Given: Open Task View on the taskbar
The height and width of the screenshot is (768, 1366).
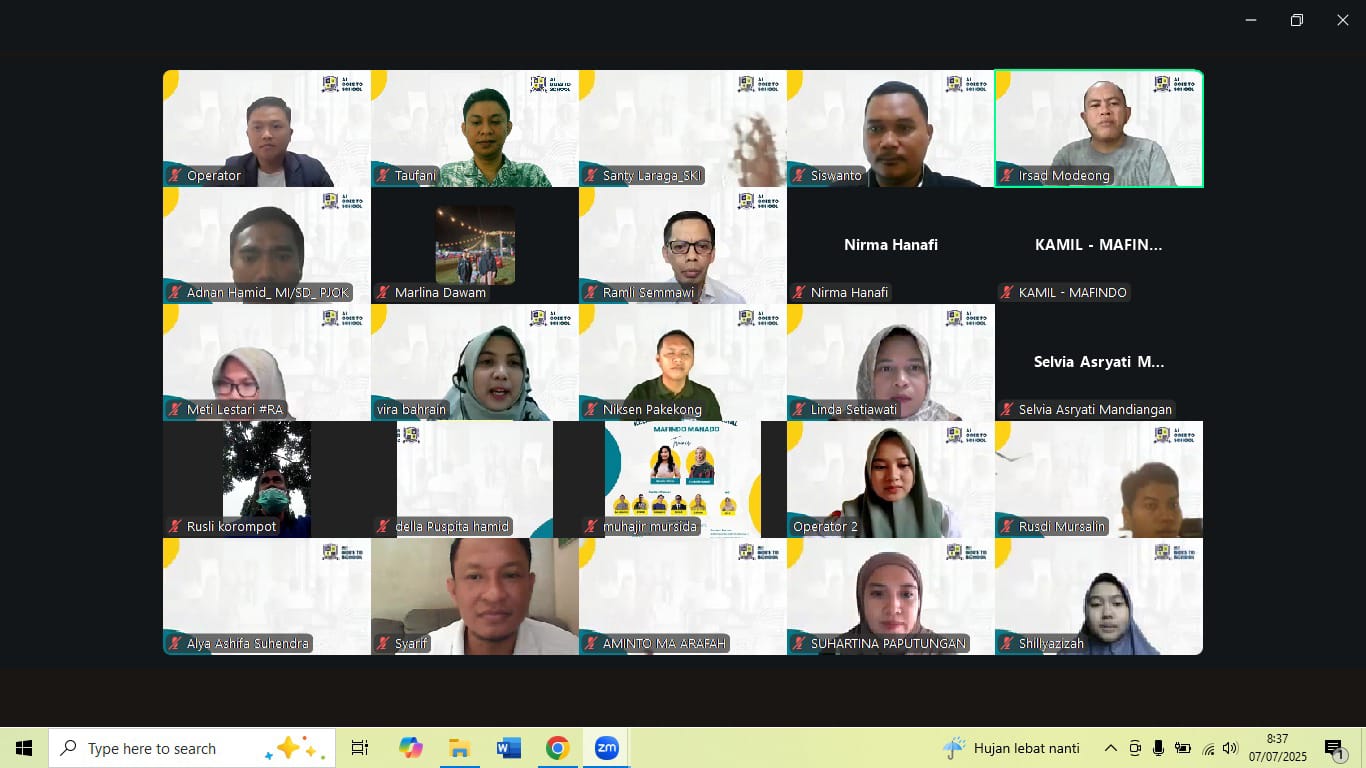Looking at the screenshot, I should 360,748.
